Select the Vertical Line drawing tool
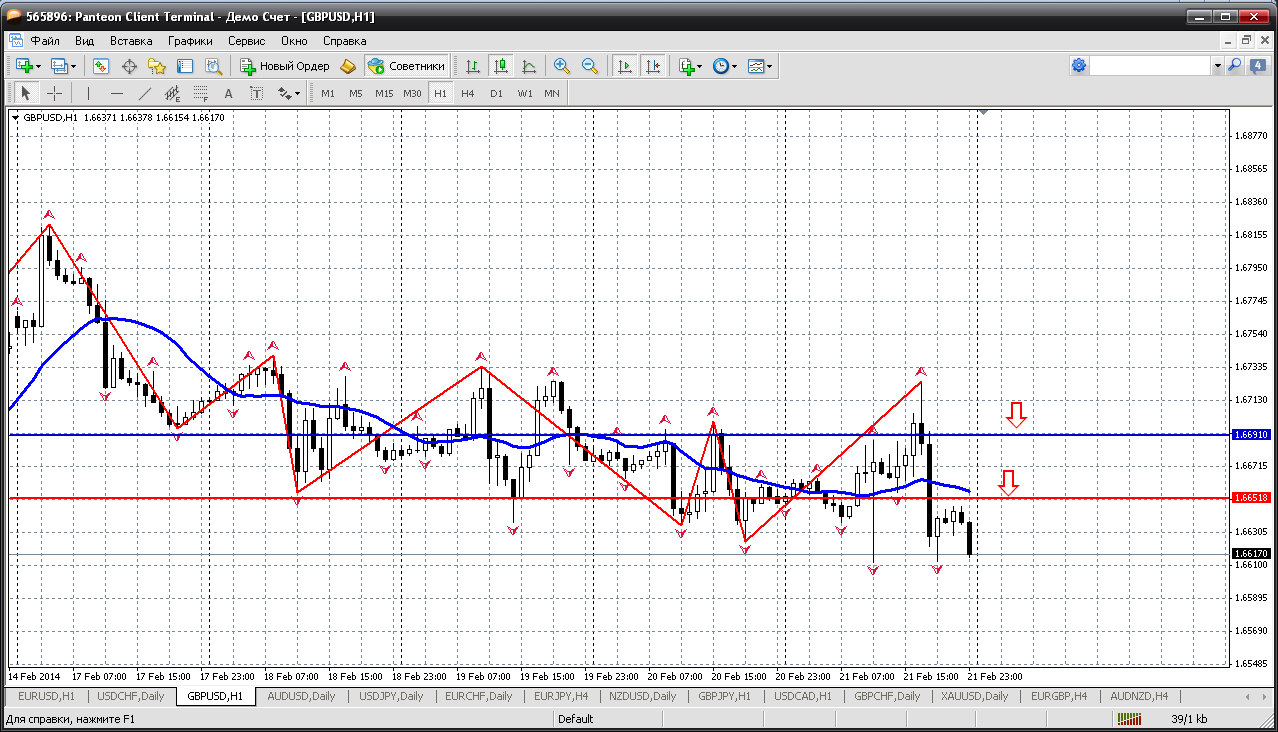The height and width of the screenshot is (732, 1278). (88, 93)
